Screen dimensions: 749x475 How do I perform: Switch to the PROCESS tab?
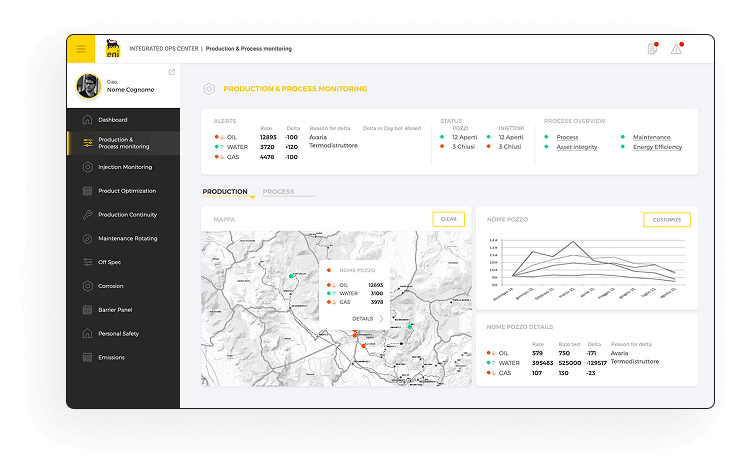(x=278, y=191)
